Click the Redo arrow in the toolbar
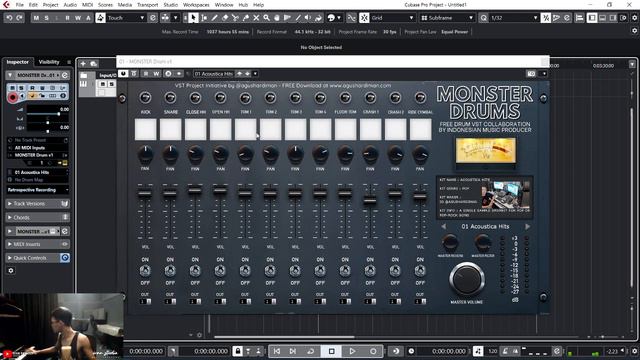This screenshot has width=640, height=360. [x=19, y=18]
